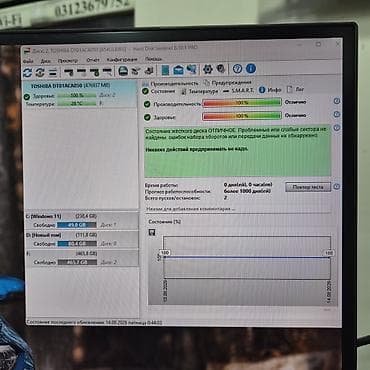
Task: Click the last update status bar text
Action: (x=94, y=322)
